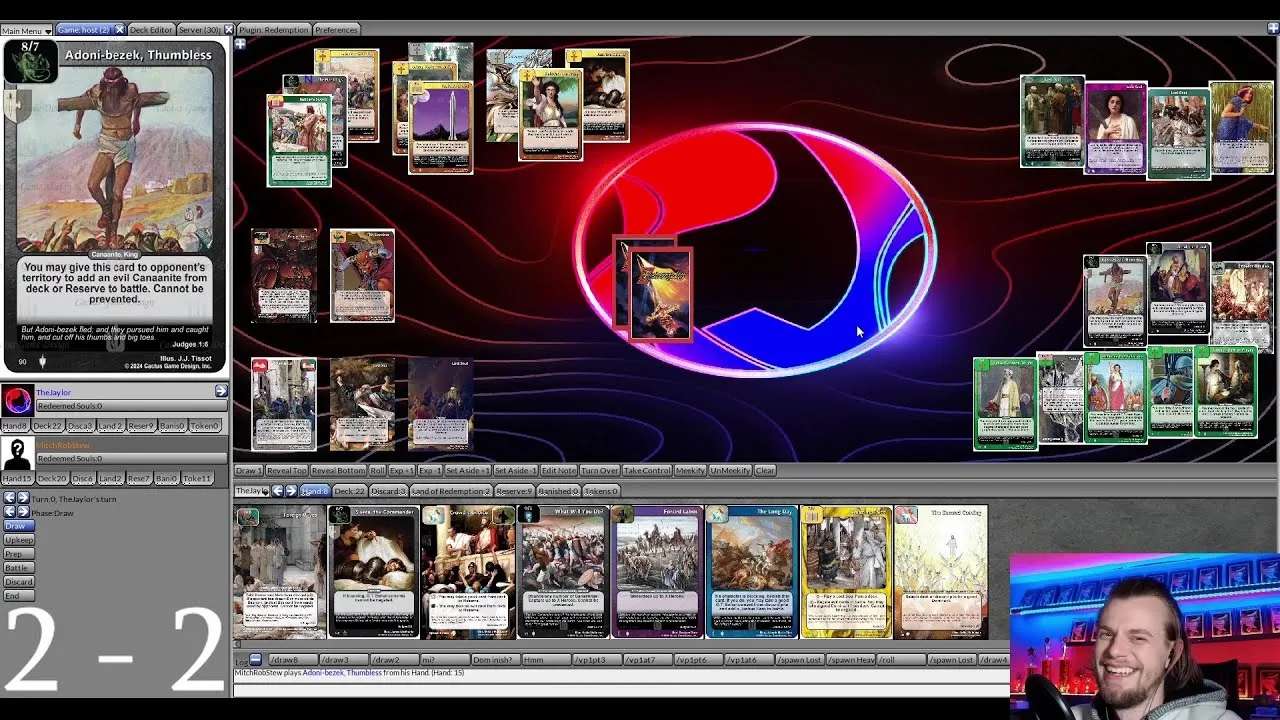Click the Take Control button
The image size is (1280, 720).
[x=647, y=470]
